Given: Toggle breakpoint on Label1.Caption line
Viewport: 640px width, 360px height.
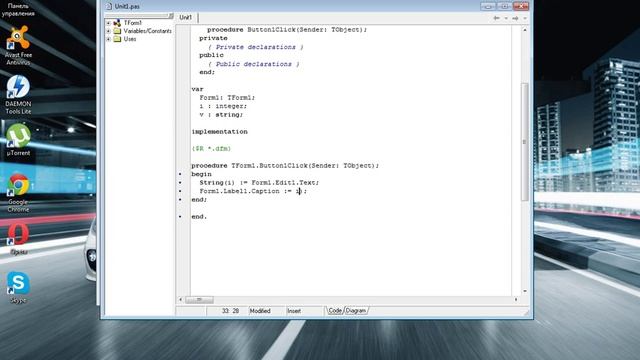Looking at the screenshot, I should click(x=180, y=191).
